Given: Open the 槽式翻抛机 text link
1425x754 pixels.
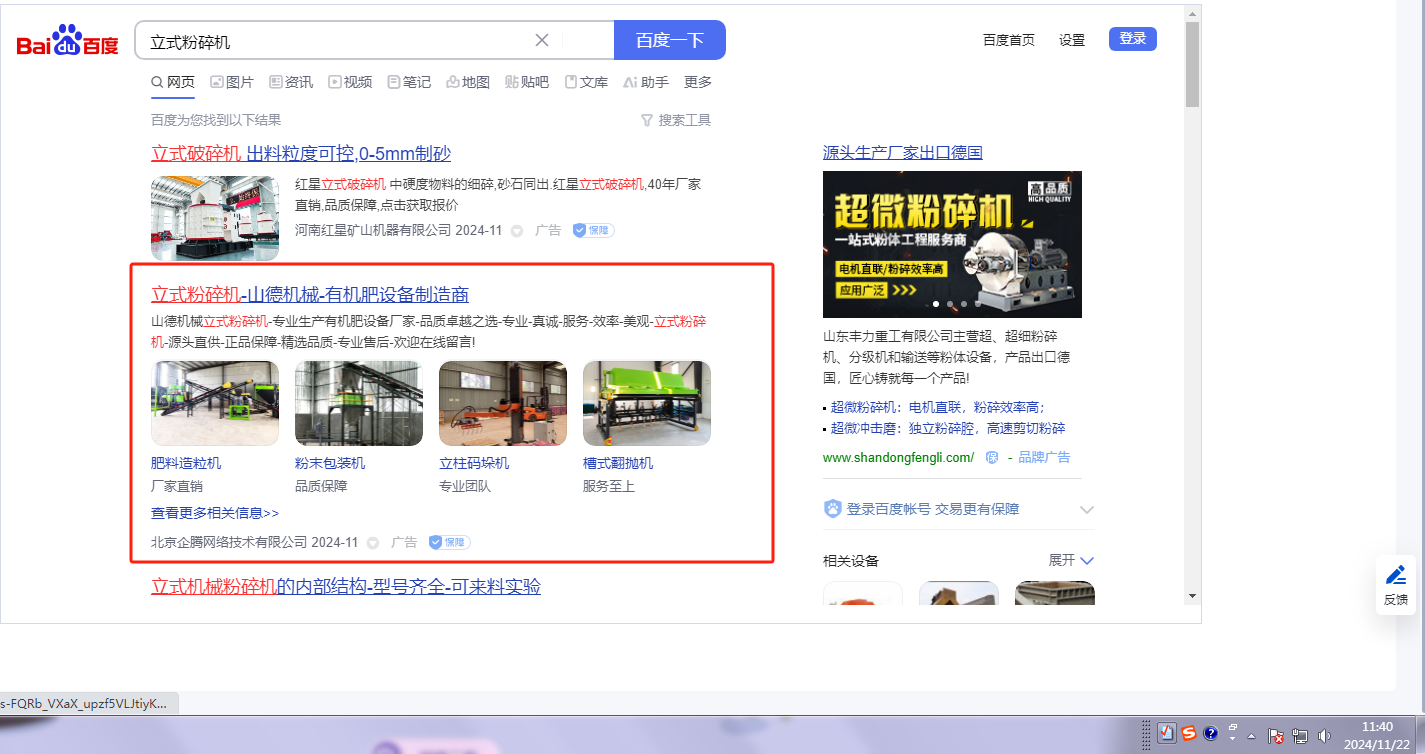Looking at the screenshot, I should (x=618, y=463).
